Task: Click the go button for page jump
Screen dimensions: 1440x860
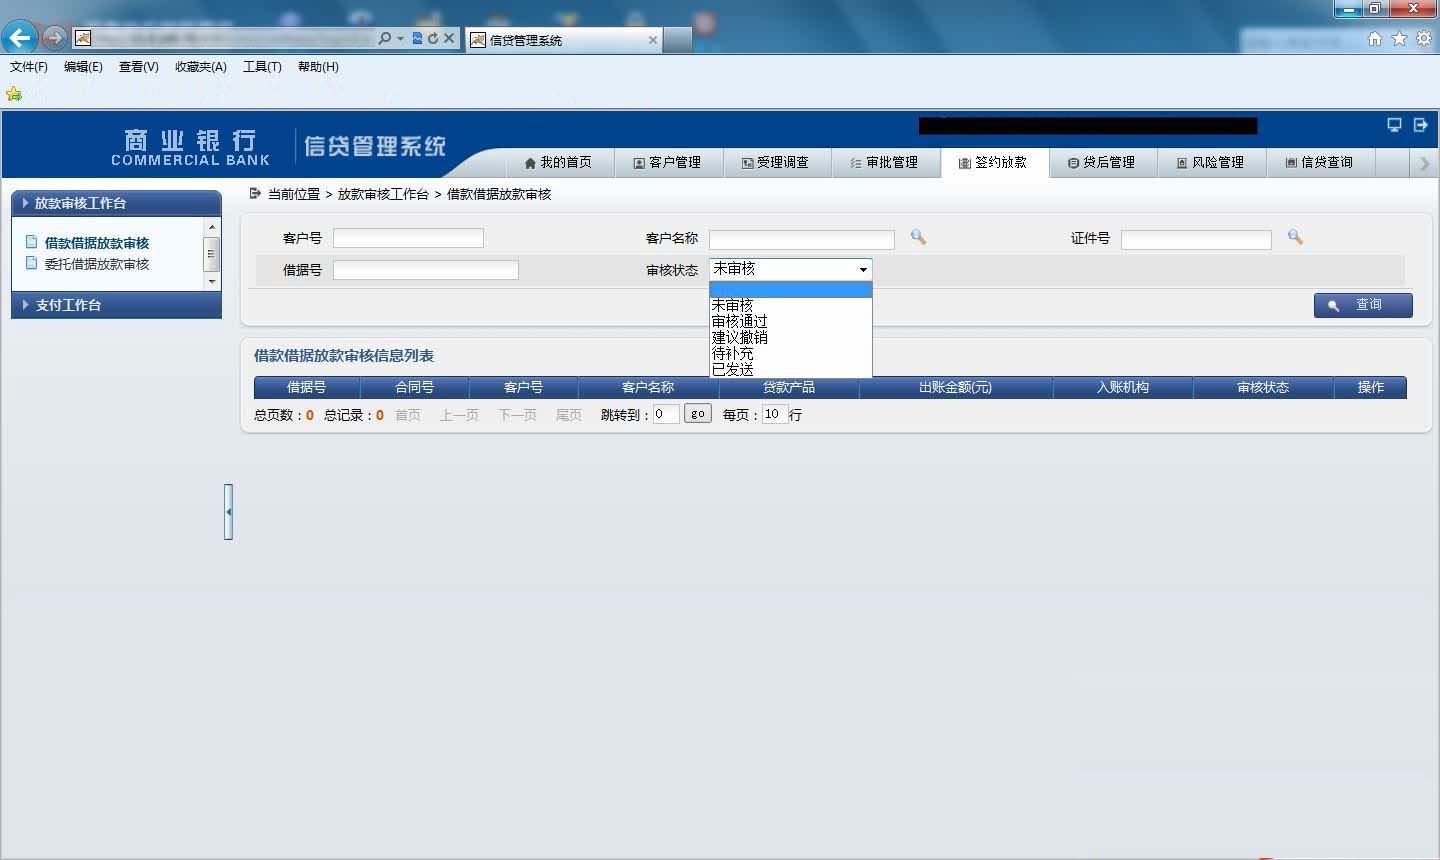Action: coord(698,414)
